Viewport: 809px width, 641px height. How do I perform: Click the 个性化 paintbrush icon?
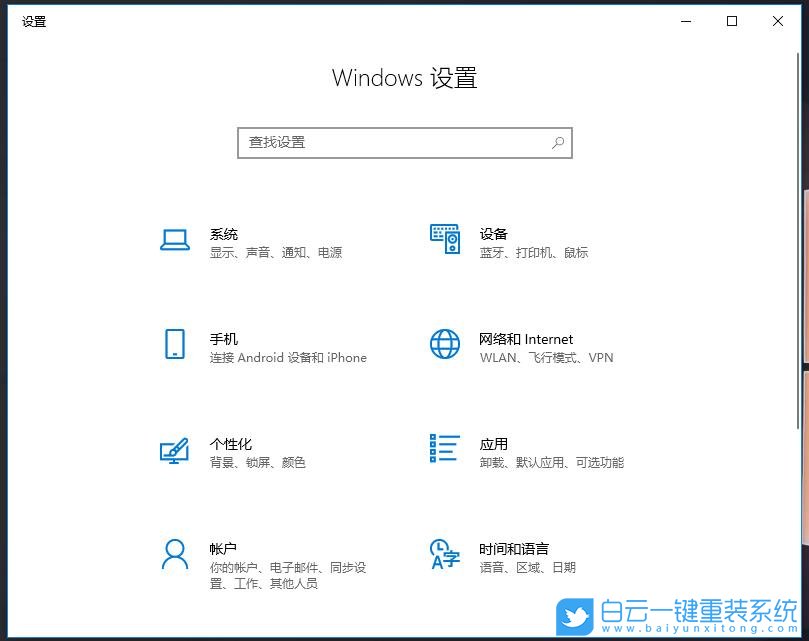(175, 450)
